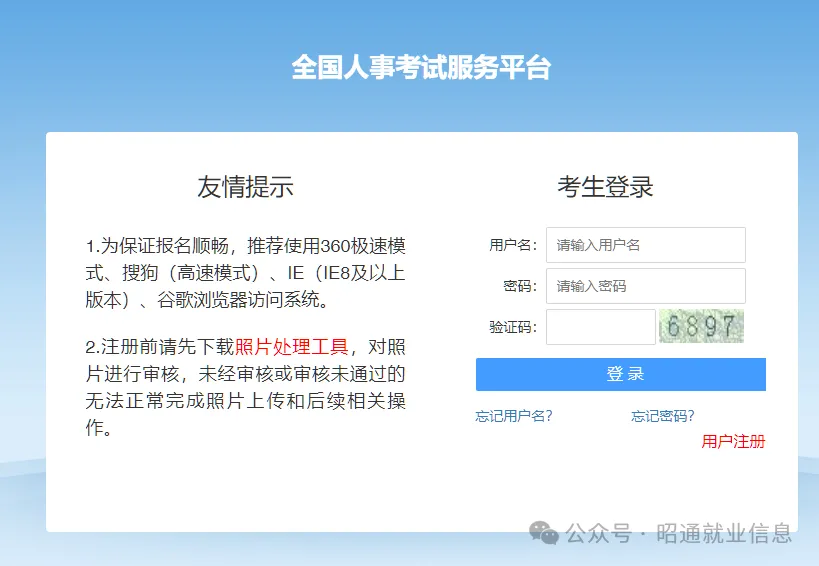Open the 忘记用户名? link
The image size is (819, 566).
pyautogui.click(x=514, y=416)
